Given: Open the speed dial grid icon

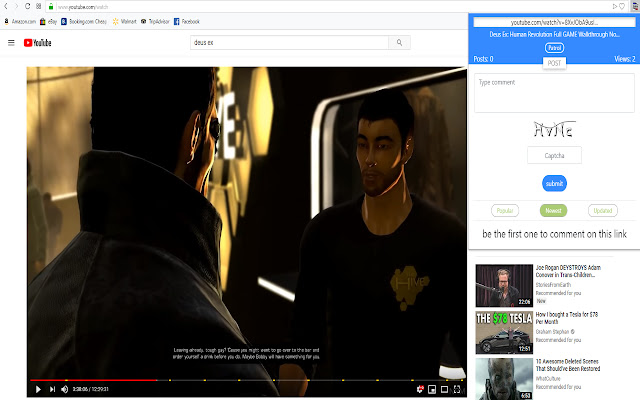Looking at the screenshot, I should click(38, 6).
